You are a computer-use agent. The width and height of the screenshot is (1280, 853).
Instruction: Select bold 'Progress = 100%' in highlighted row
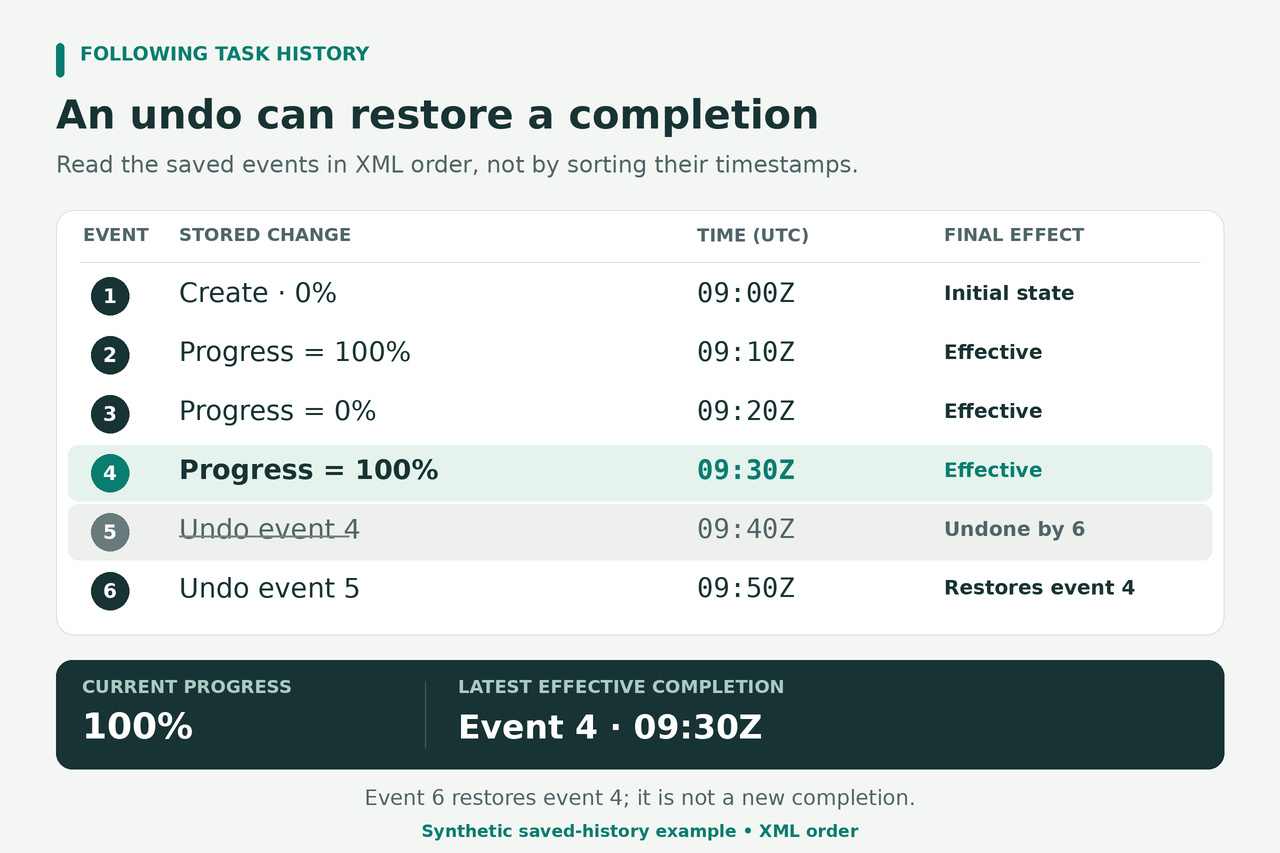[309, 470]
